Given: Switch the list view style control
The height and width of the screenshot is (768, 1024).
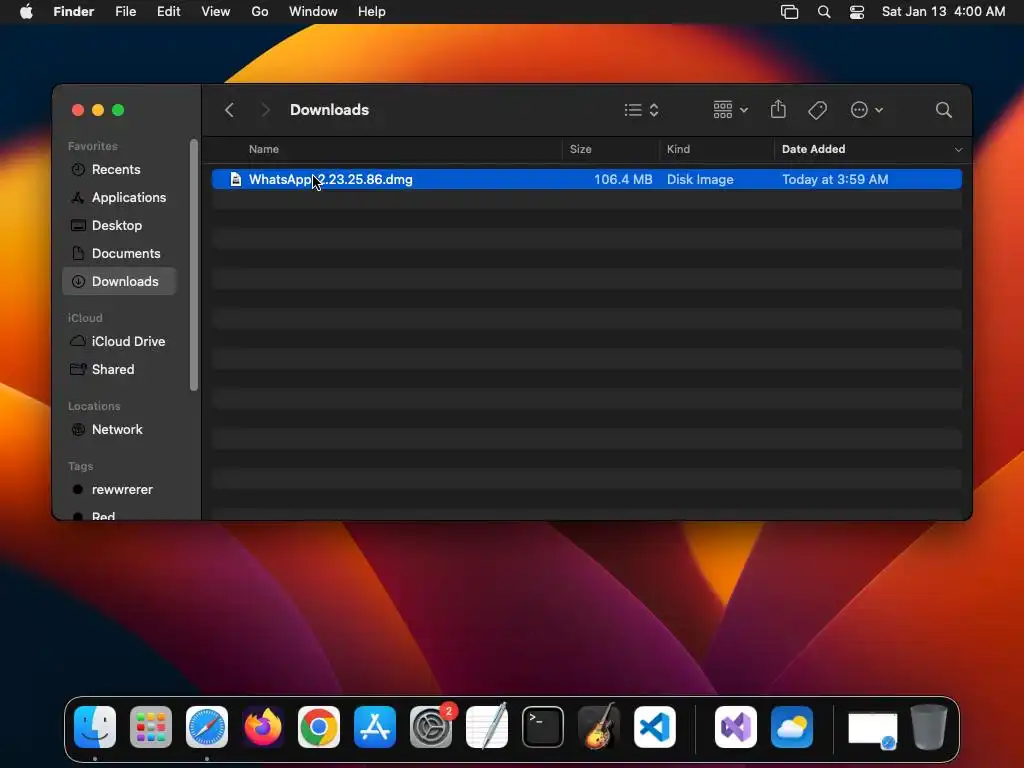Looking at the screenshot, I should 641,110.
